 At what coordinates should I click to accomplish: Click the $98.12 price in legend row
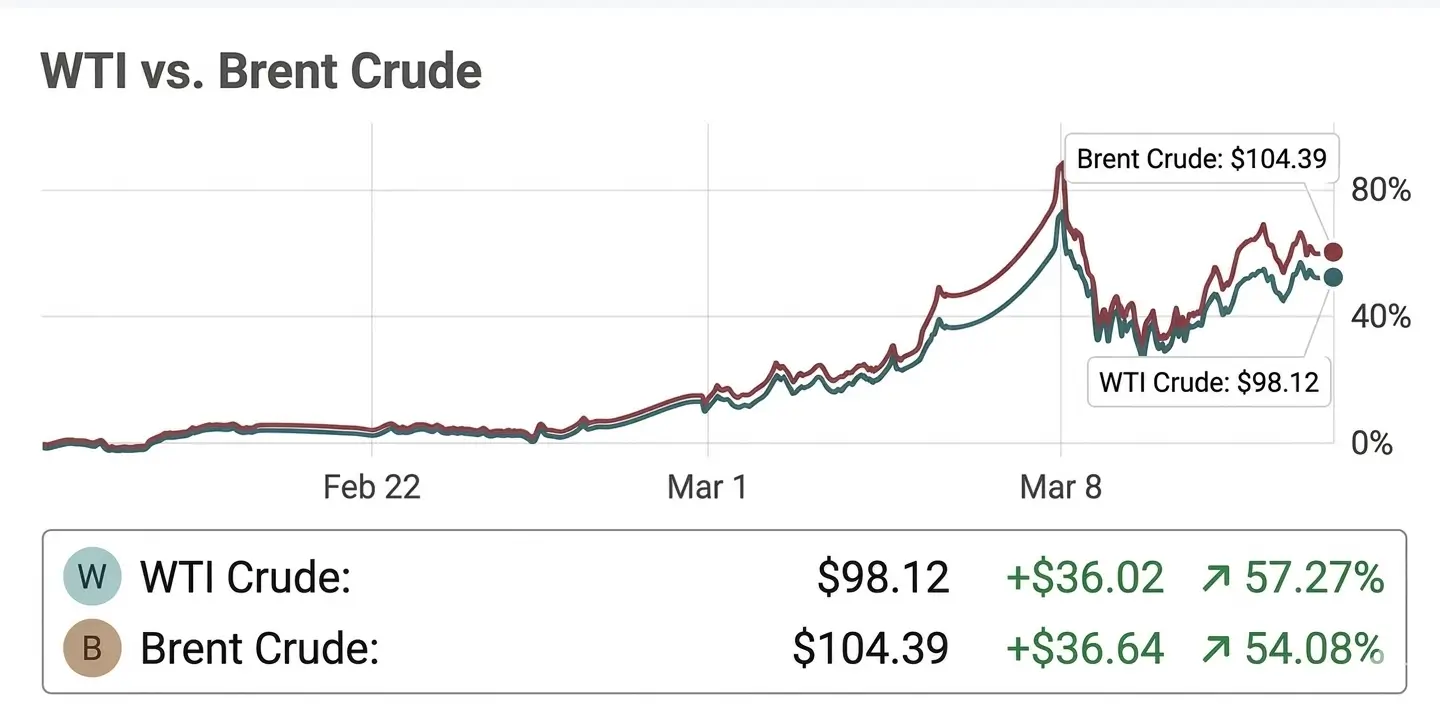(x=883, y=578)
